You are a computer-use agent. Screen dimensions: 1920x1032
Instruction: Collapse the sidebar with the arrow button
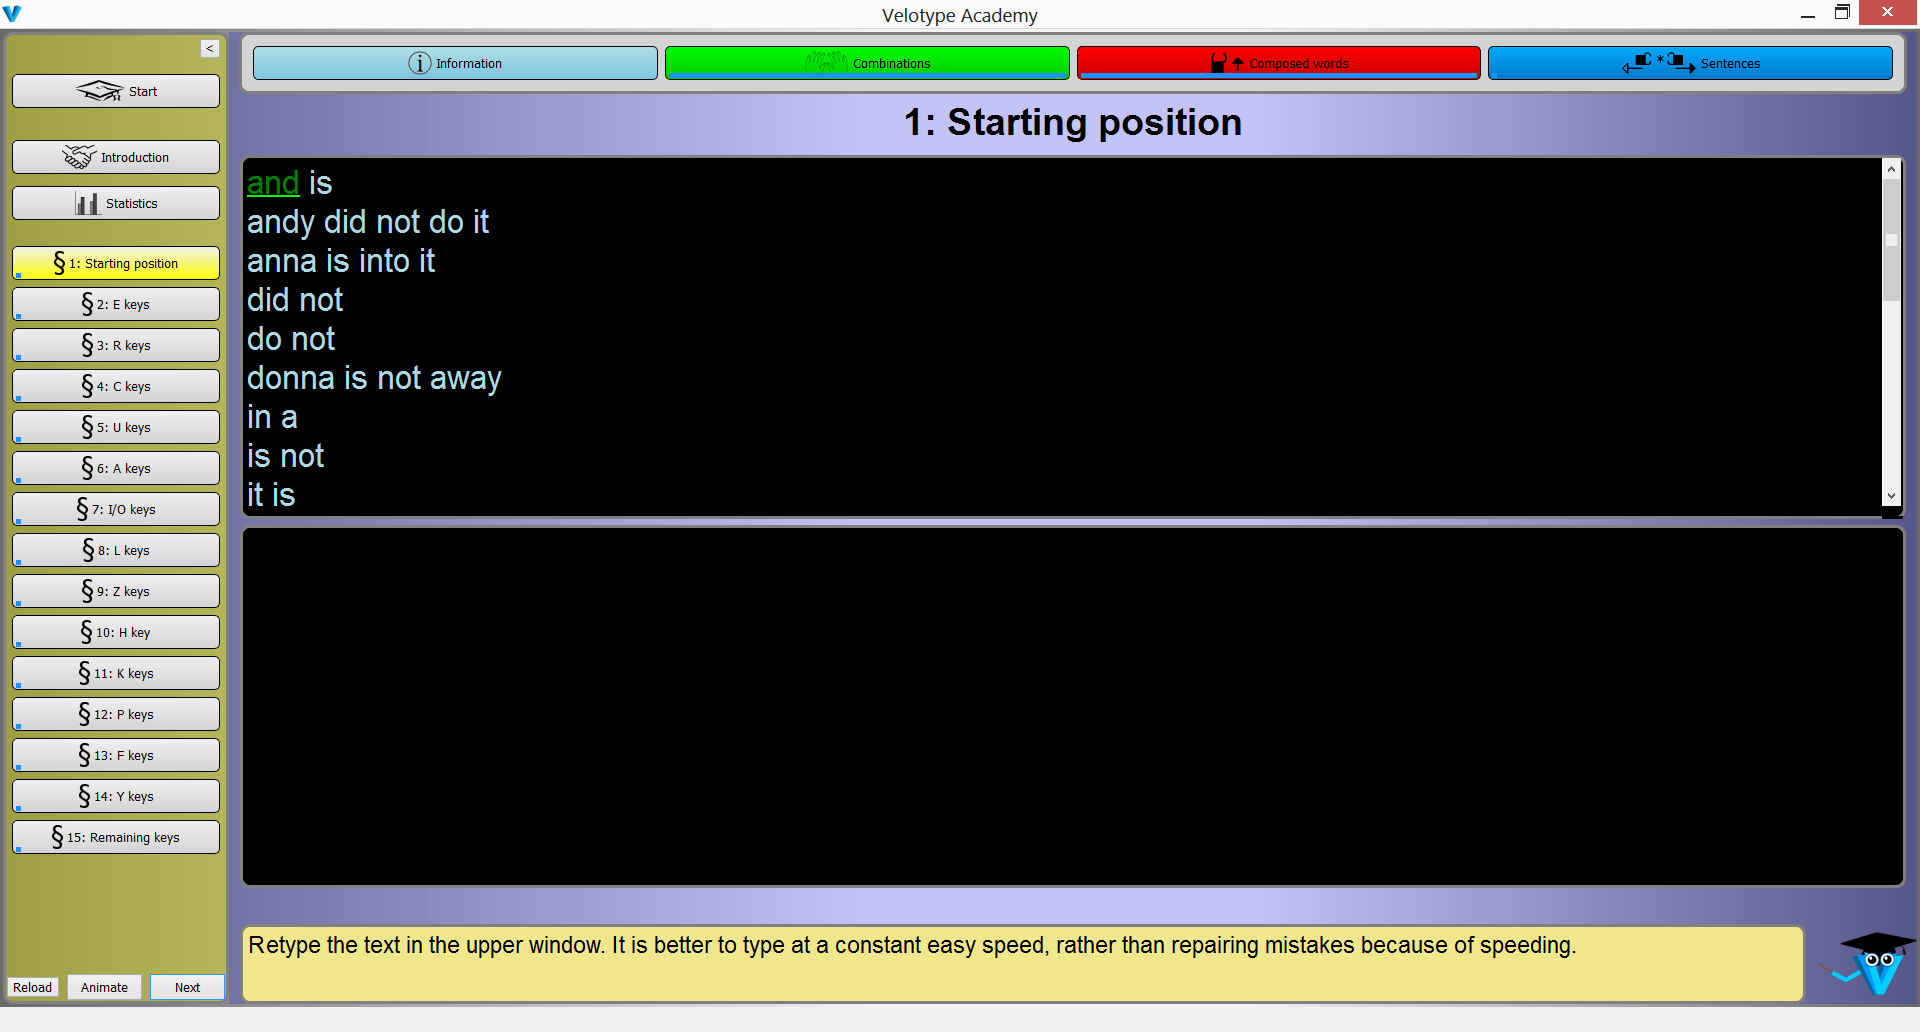(209, 48)
